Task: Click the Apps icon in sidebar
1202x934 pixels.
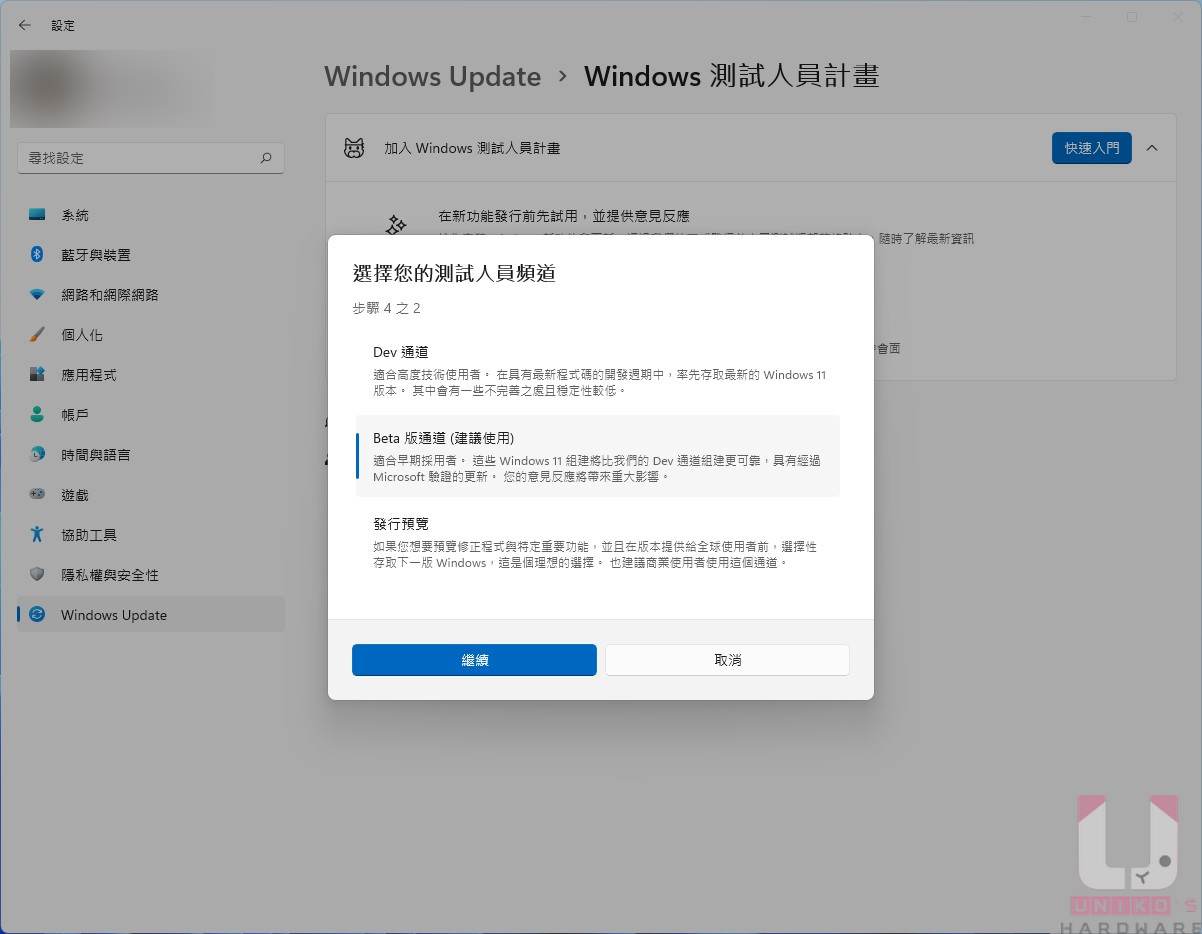Action: [x=37, y=375]
